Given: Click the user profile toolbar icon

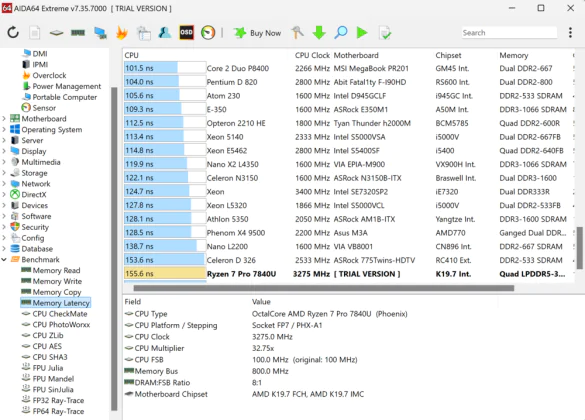Looking at the screenshot, I should coord(165,33).
